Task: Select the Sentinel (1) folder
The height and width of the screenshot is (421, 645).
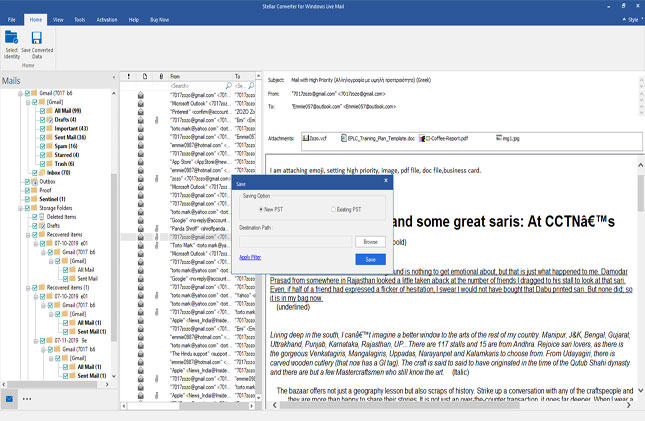Action: 52,199
